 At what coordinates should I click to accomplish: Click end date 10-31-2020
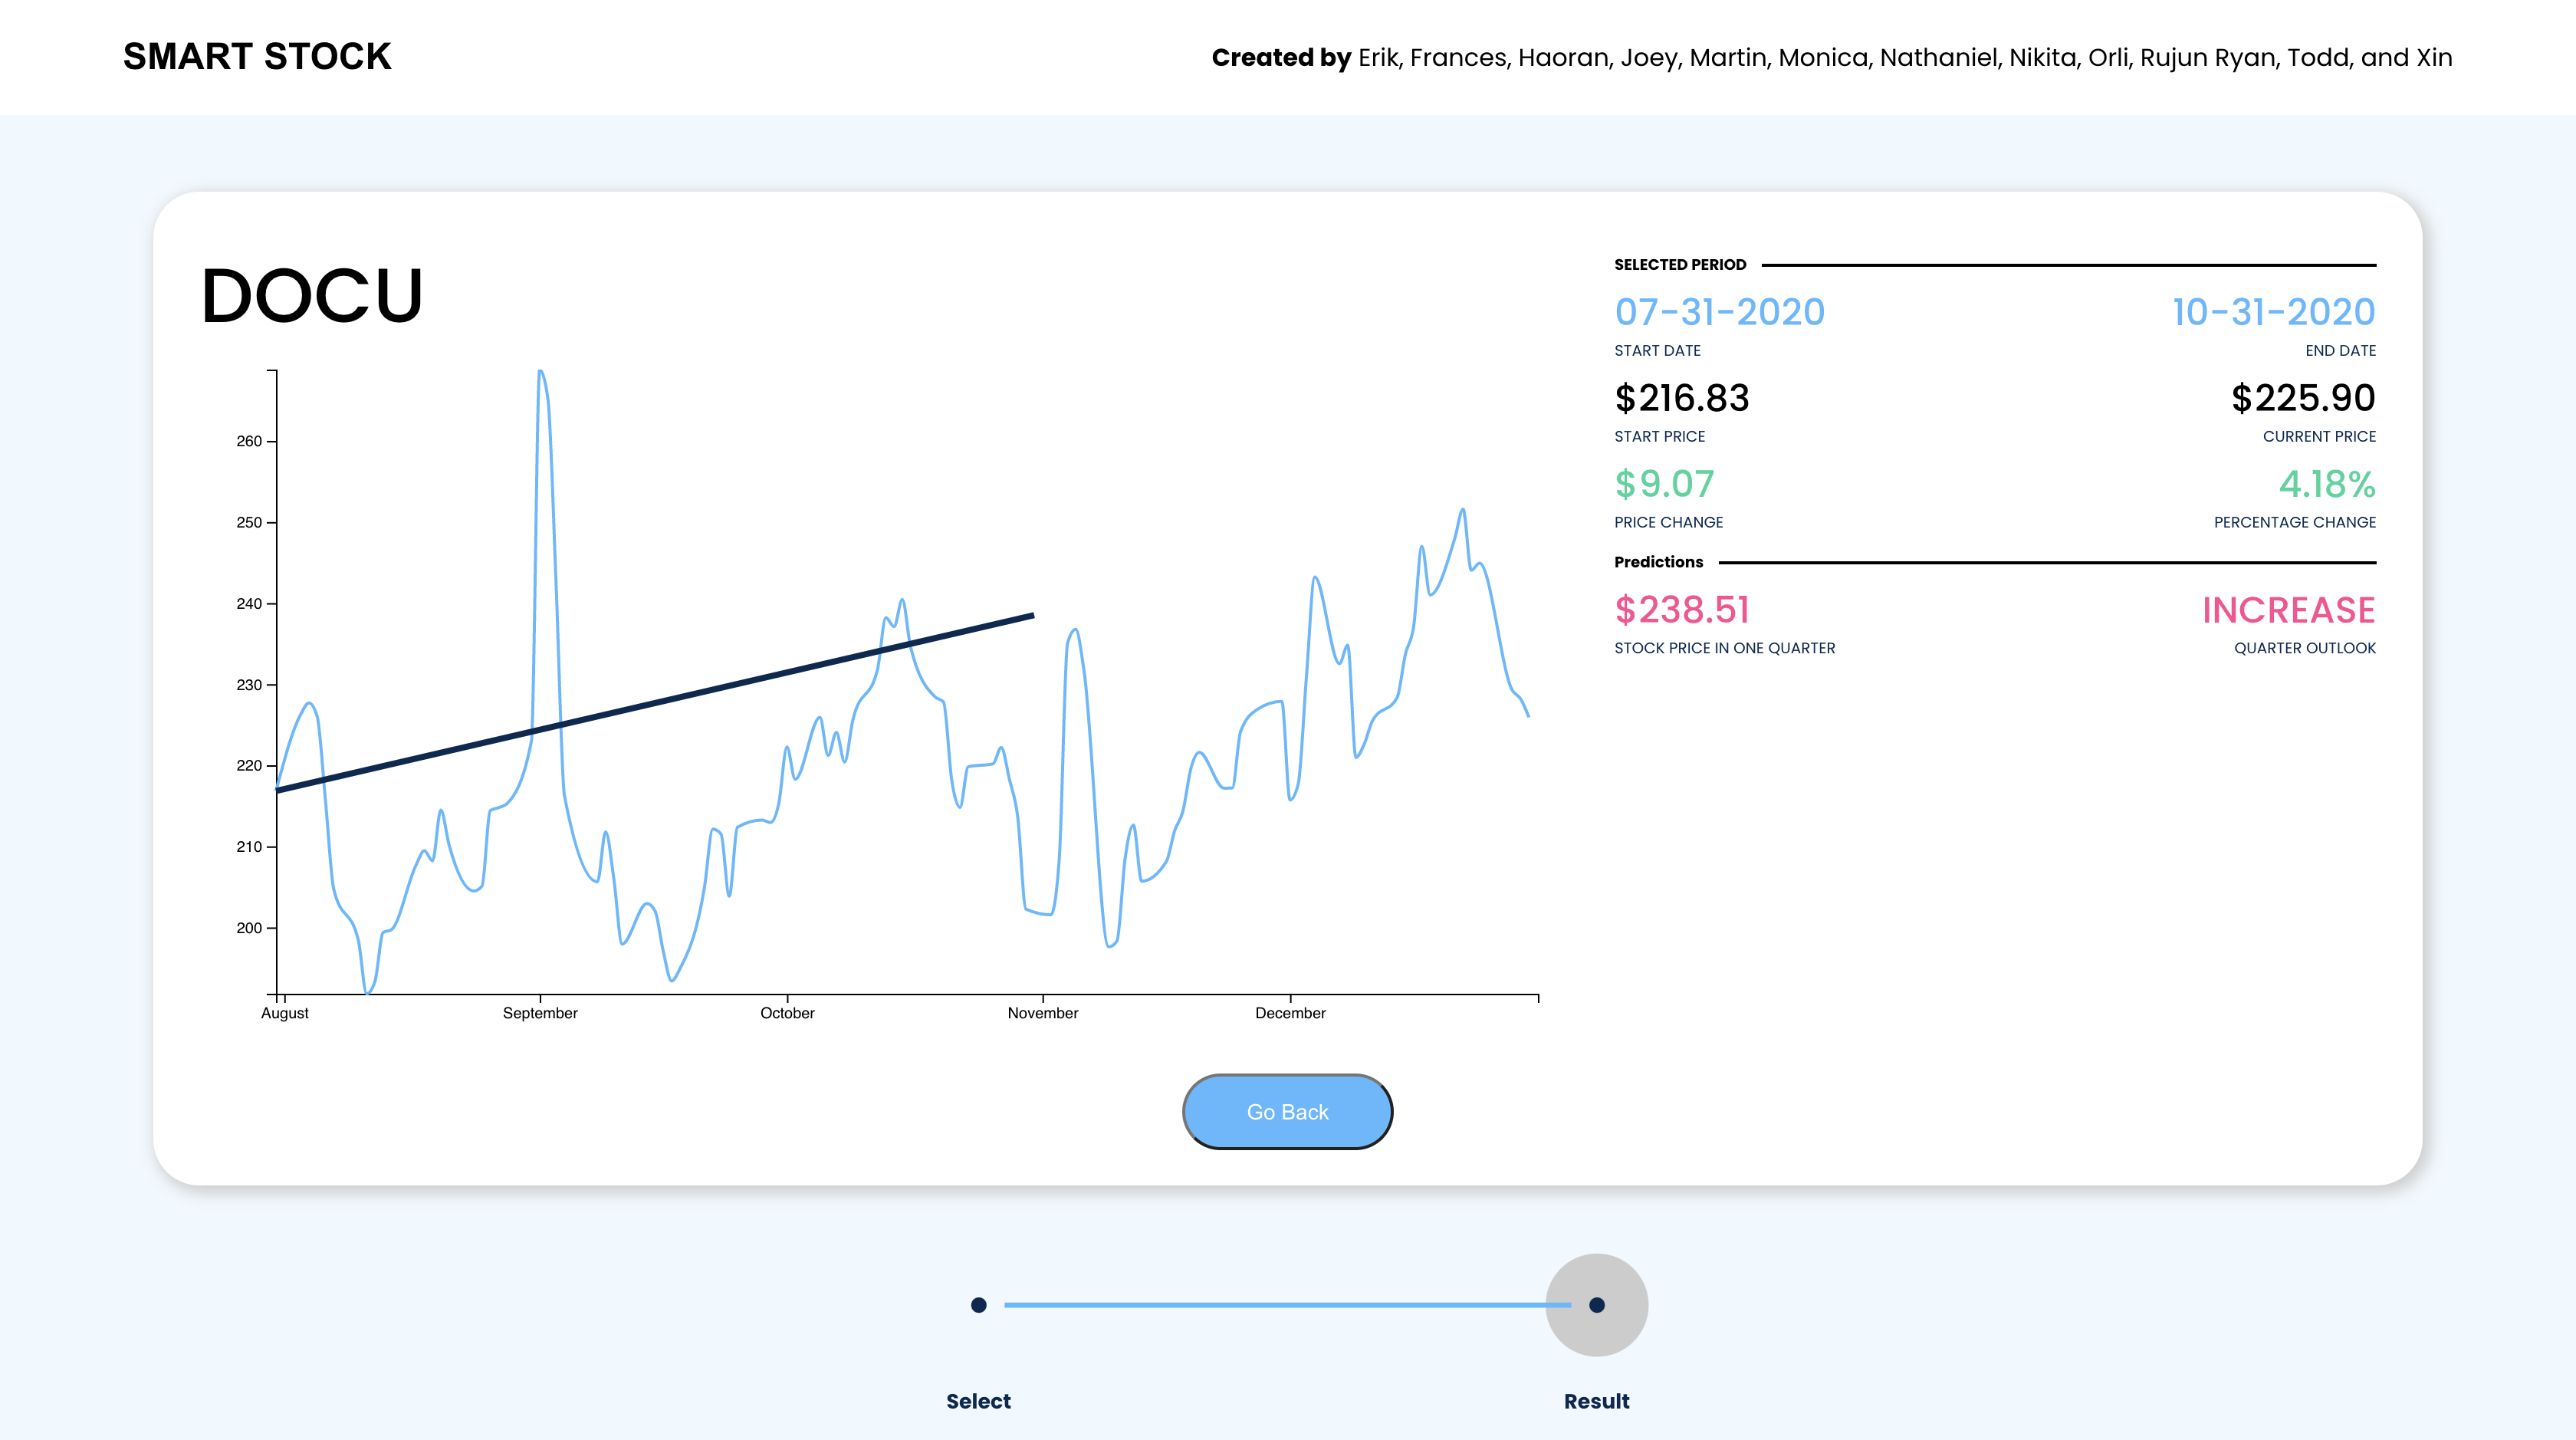click(x=2273, y=312)
